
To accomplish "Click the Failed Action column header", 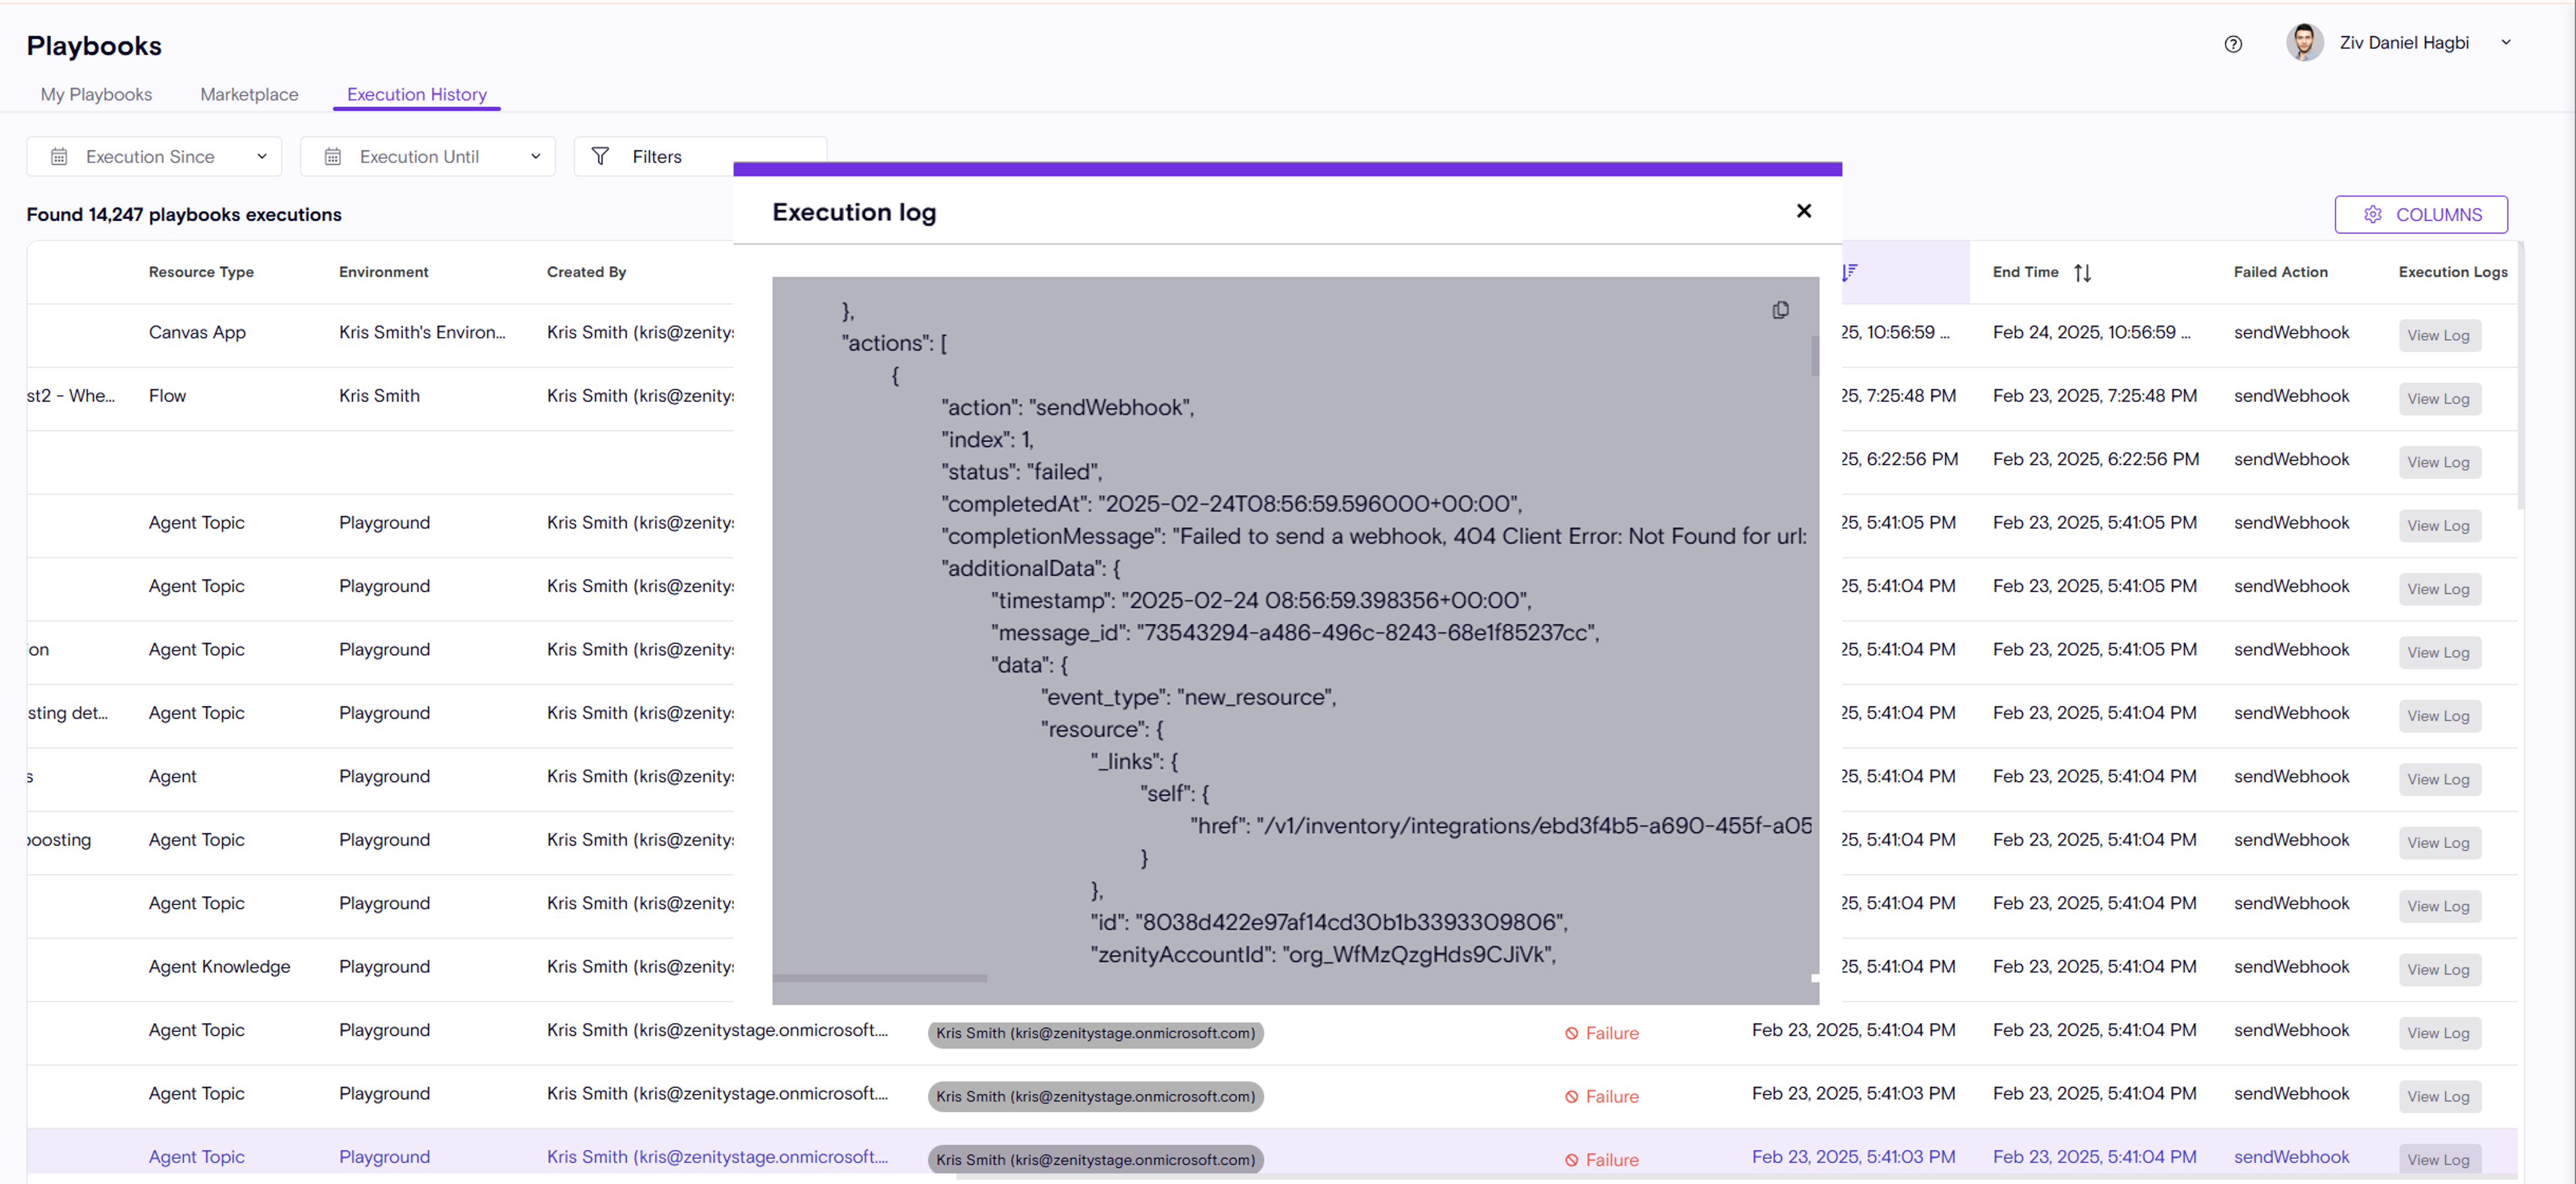I will pyautogui.click(x=2280, y=272).
